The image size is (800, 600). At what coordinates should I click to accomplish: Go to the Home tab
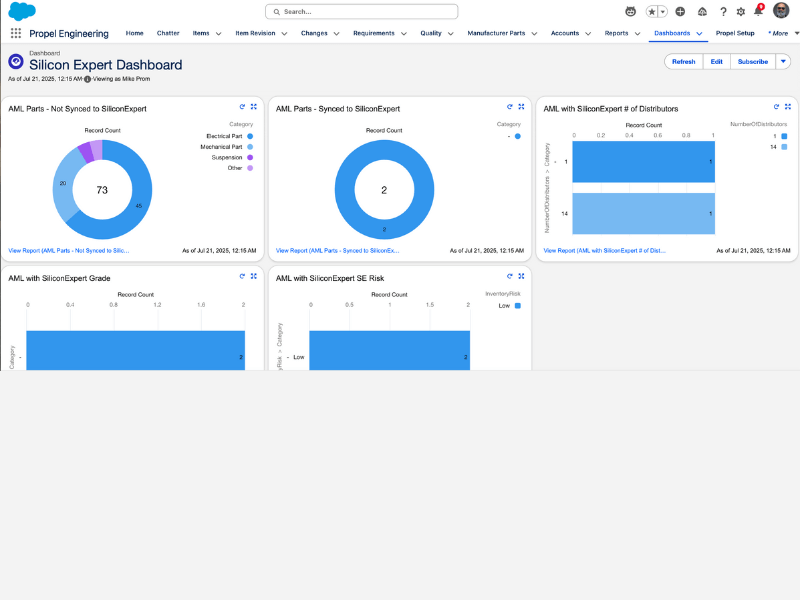point(135,33)
